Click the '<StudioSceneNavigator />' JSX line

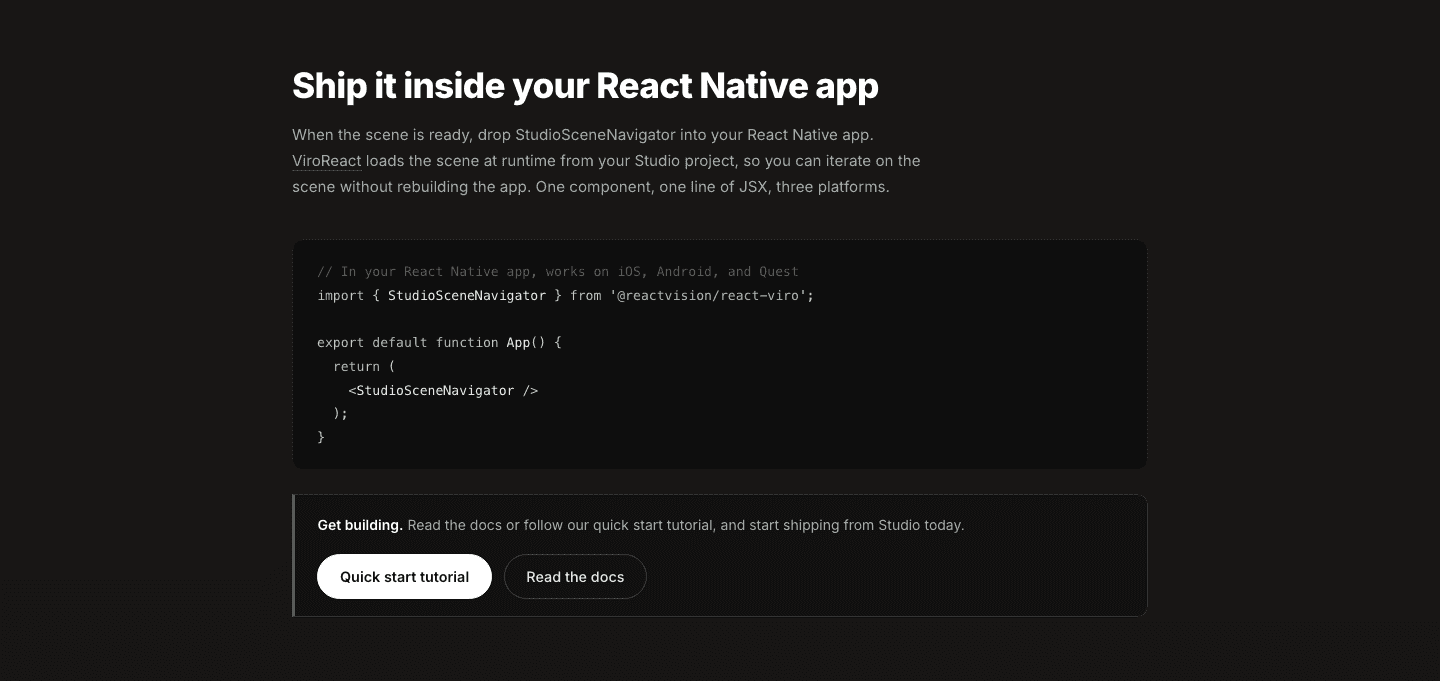tap(443, 391)
